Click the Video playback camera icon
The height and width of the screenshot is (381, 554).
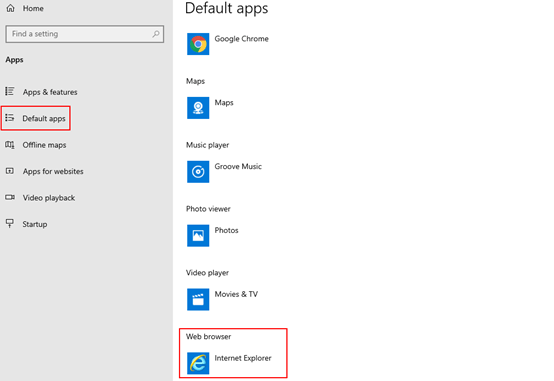10,197
